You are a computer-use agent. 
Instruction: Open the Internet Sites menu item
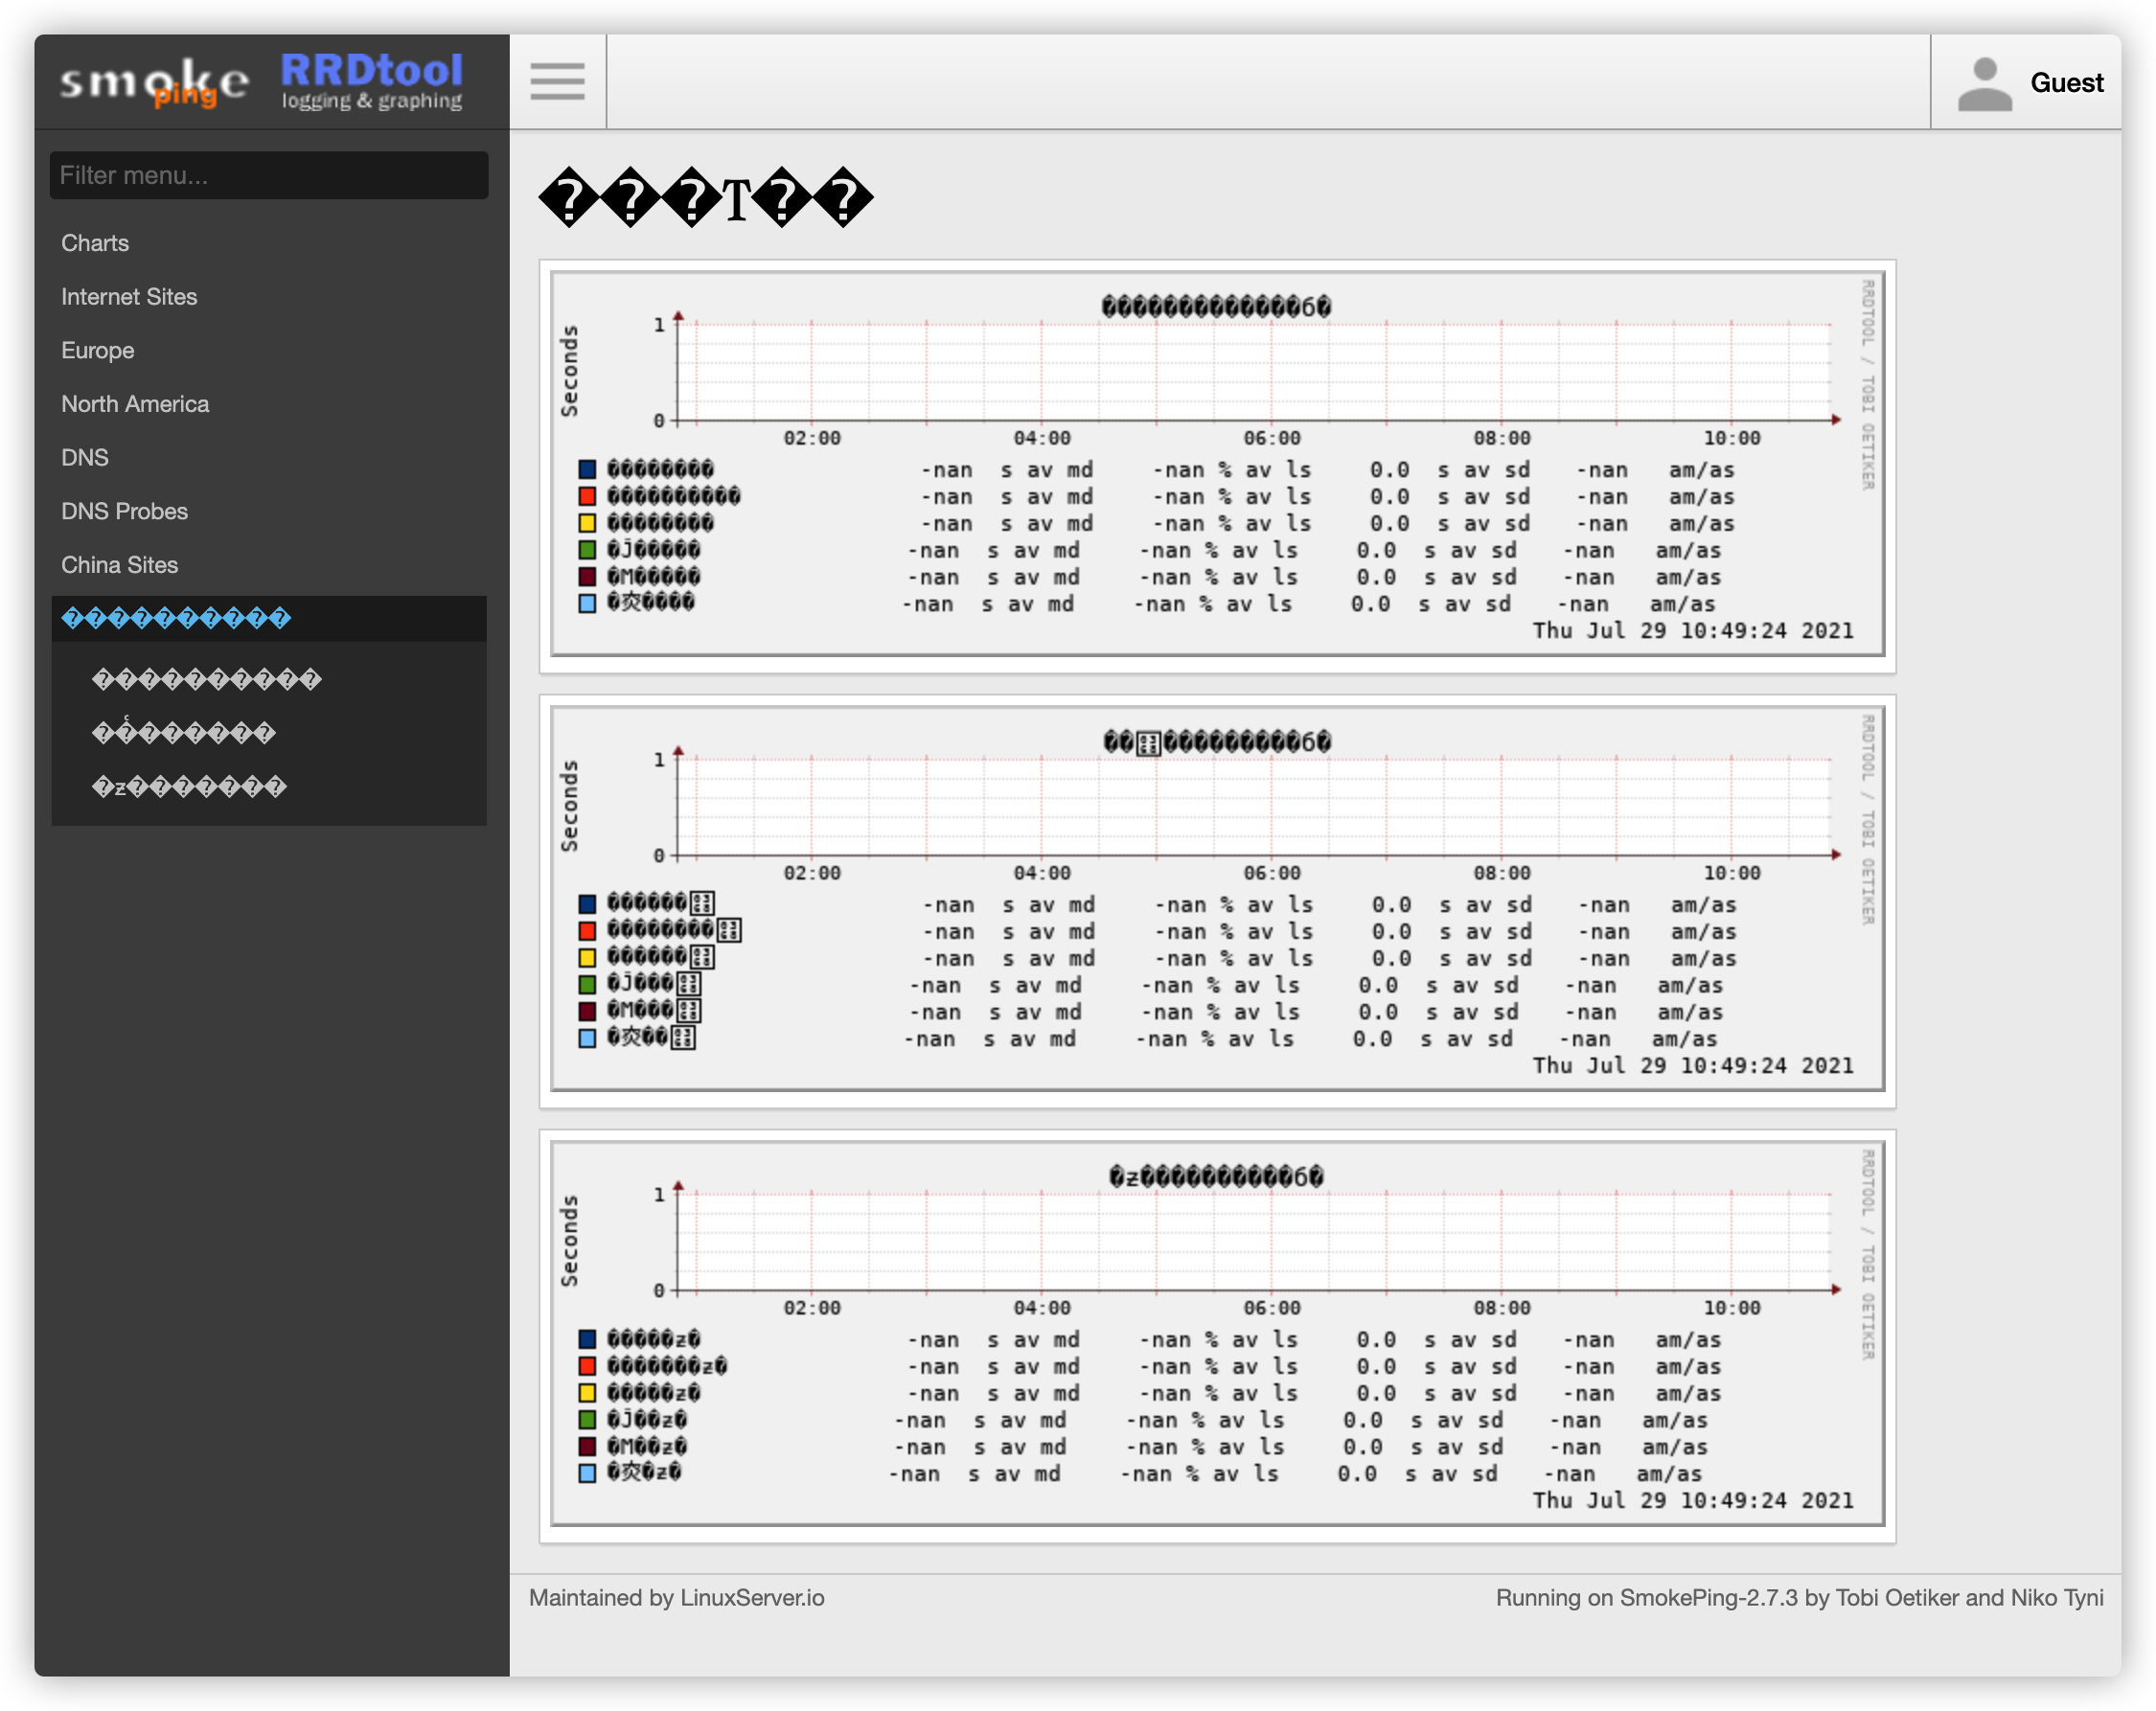click(129, 297)
